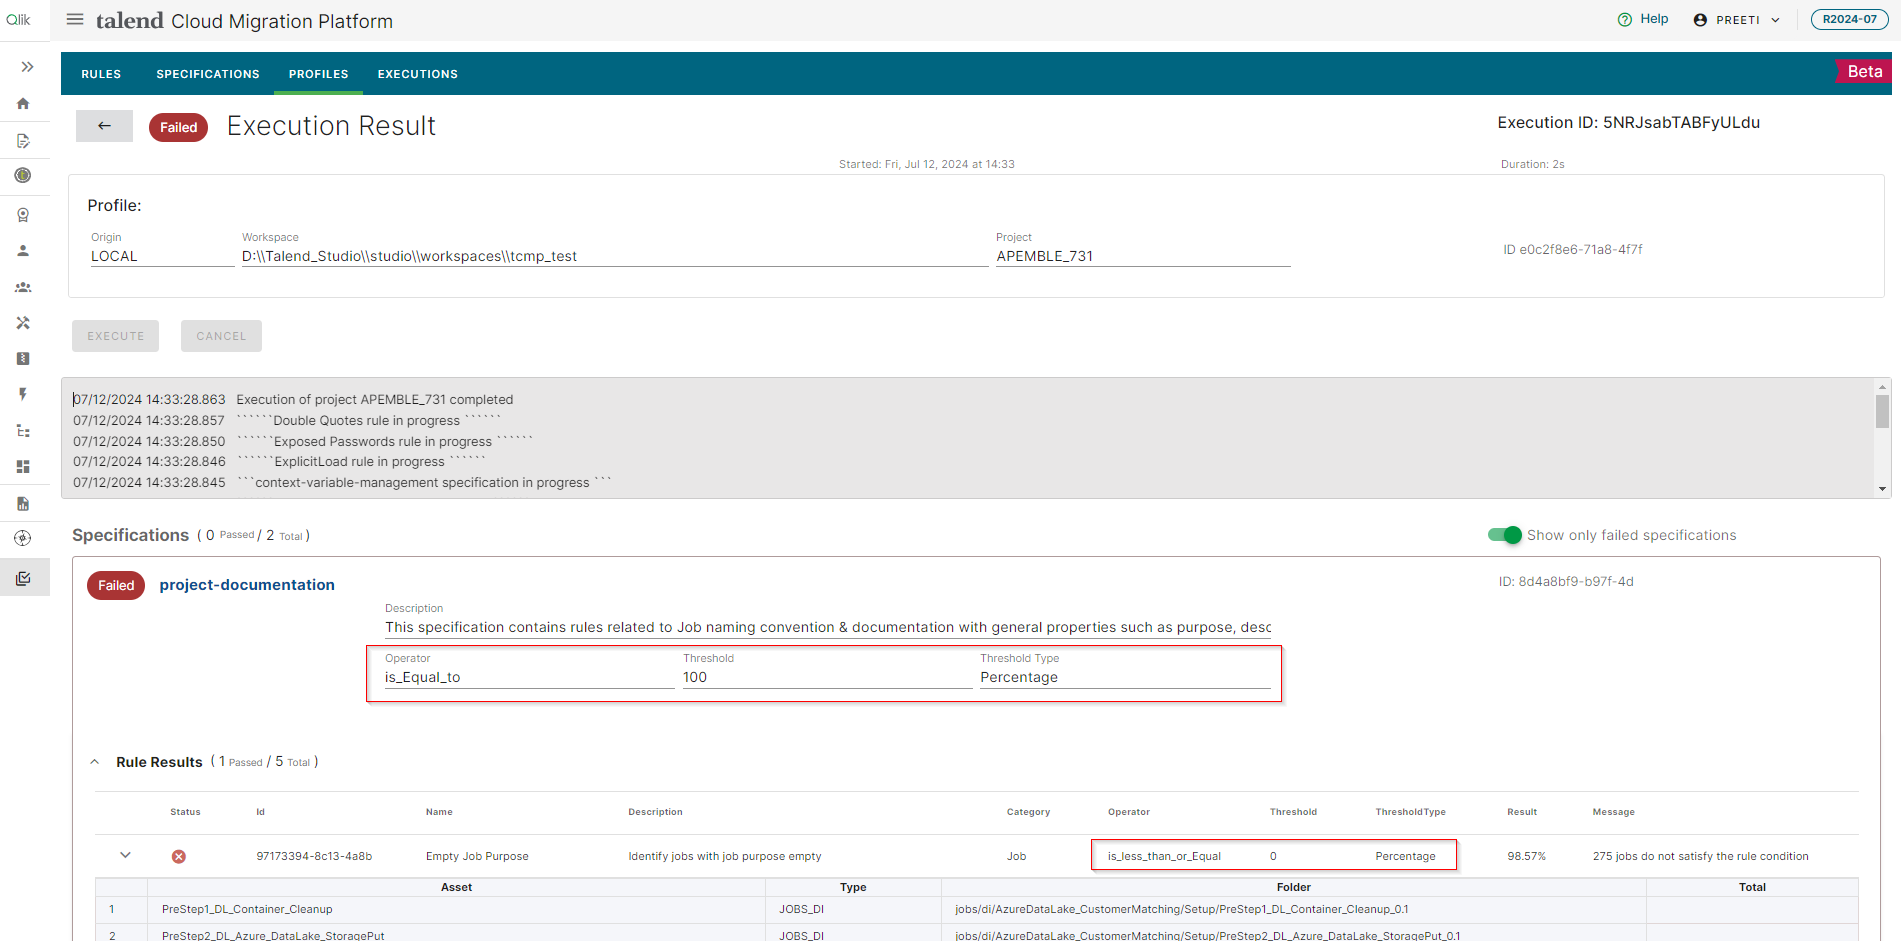Open the tree hierarchy sidebar icon
The width and height of the screenshot is (1901, 941).
(x=23, y=431)
